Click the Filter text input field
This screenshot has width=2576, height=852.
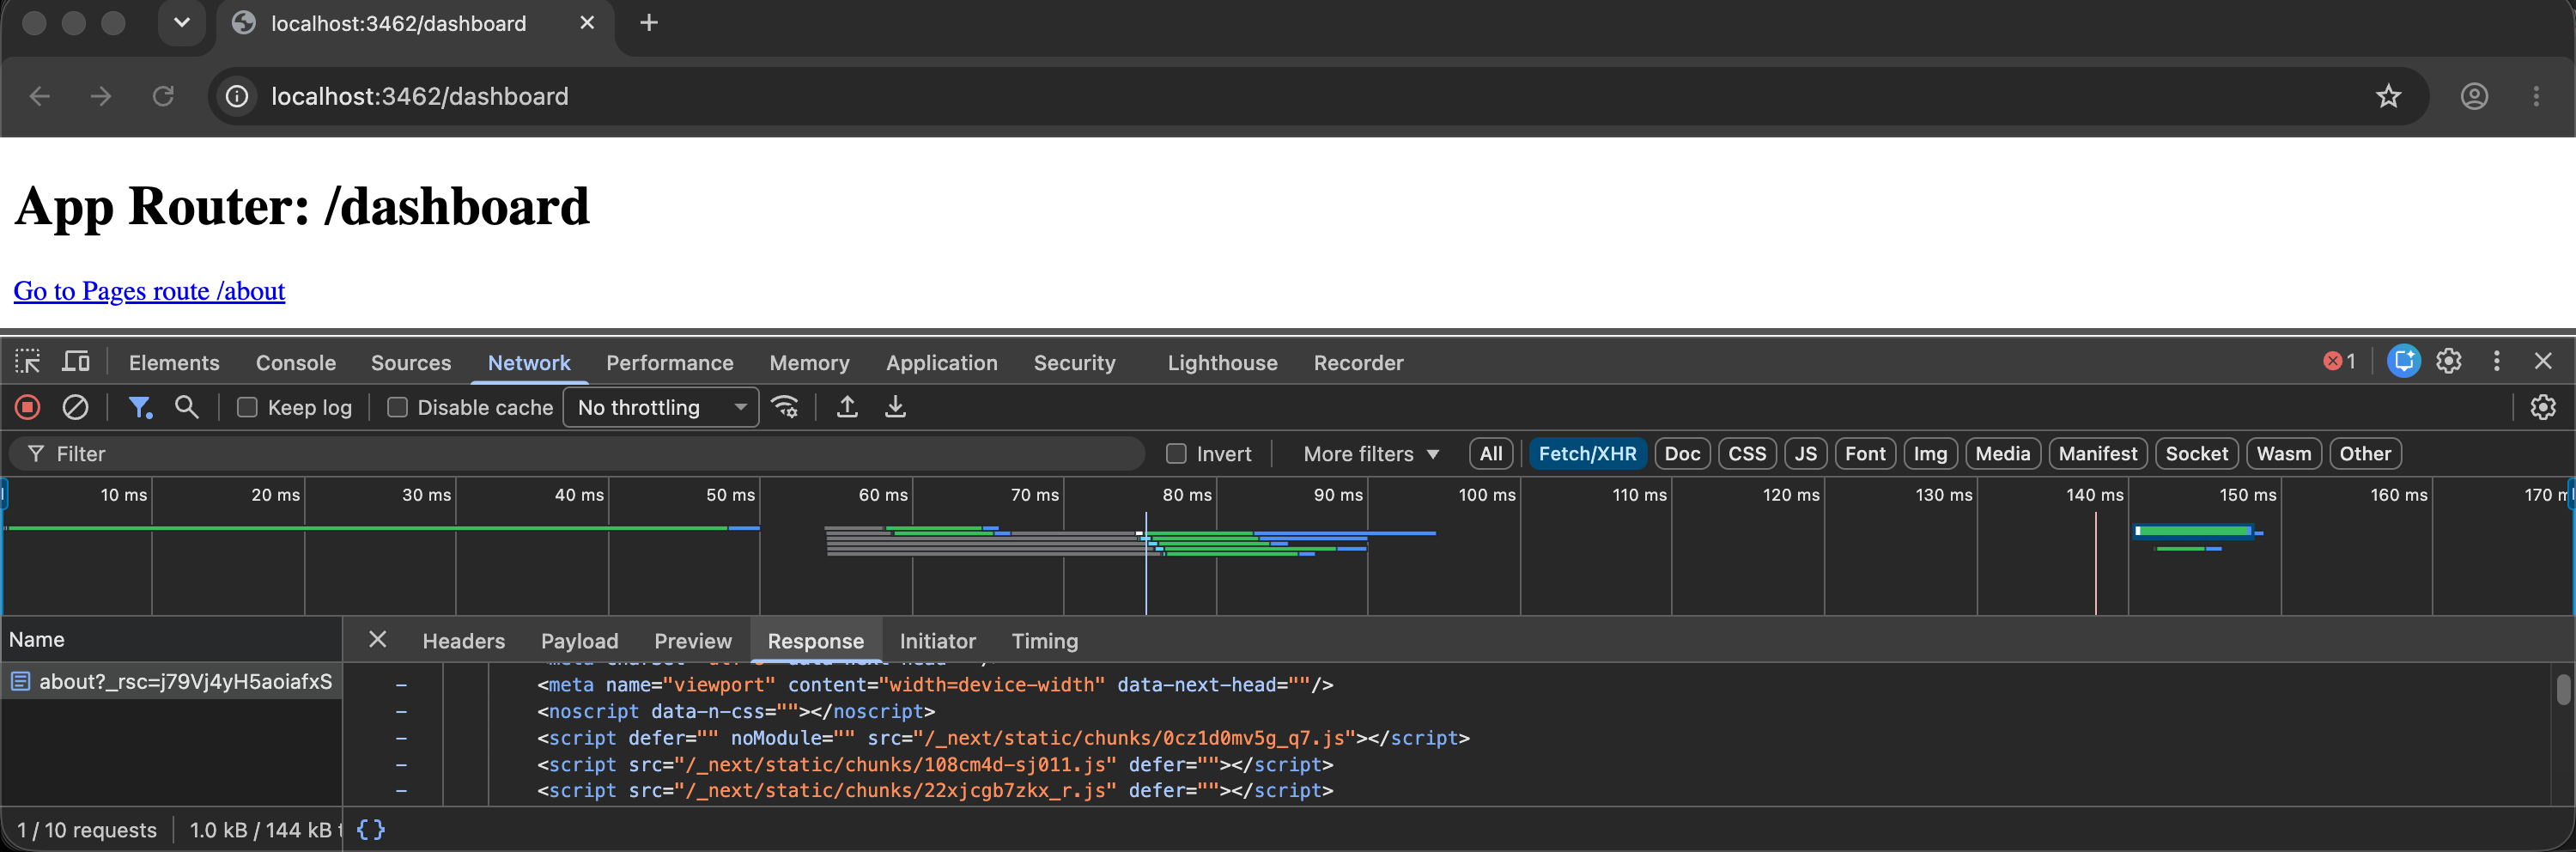pos(577,454)
